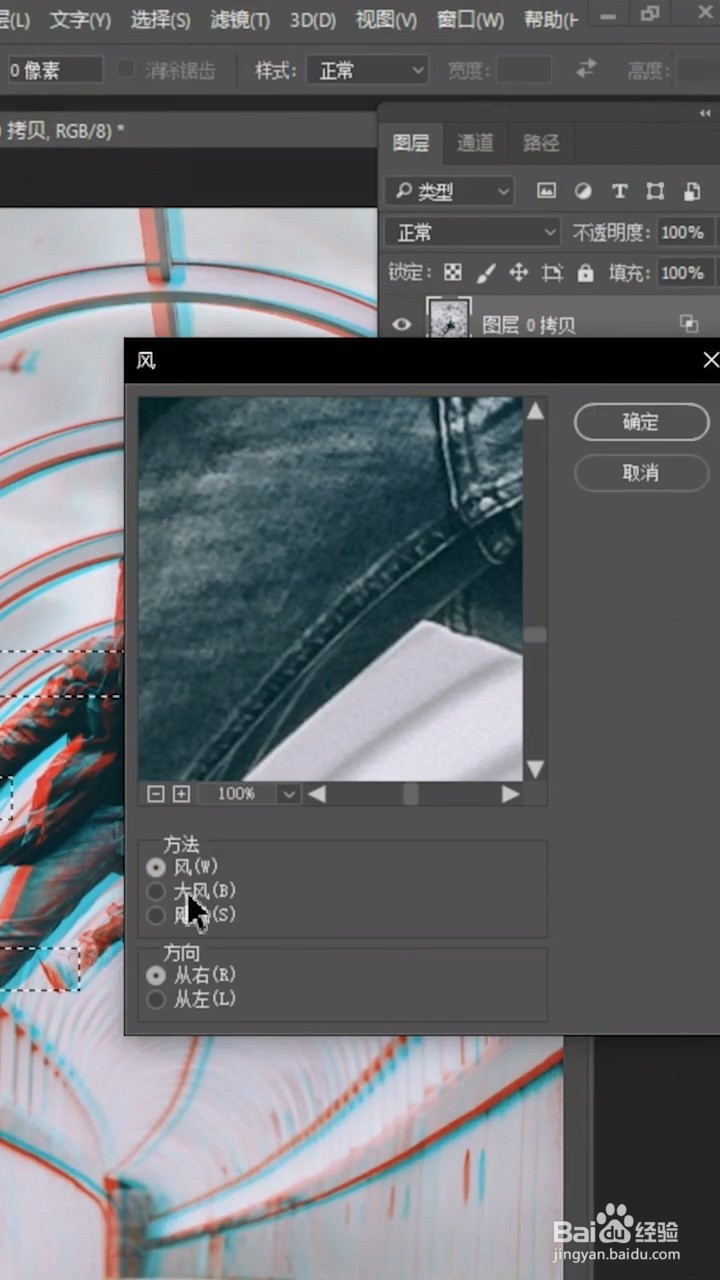Select shape layer filter icon

click(x=655, y=191)
